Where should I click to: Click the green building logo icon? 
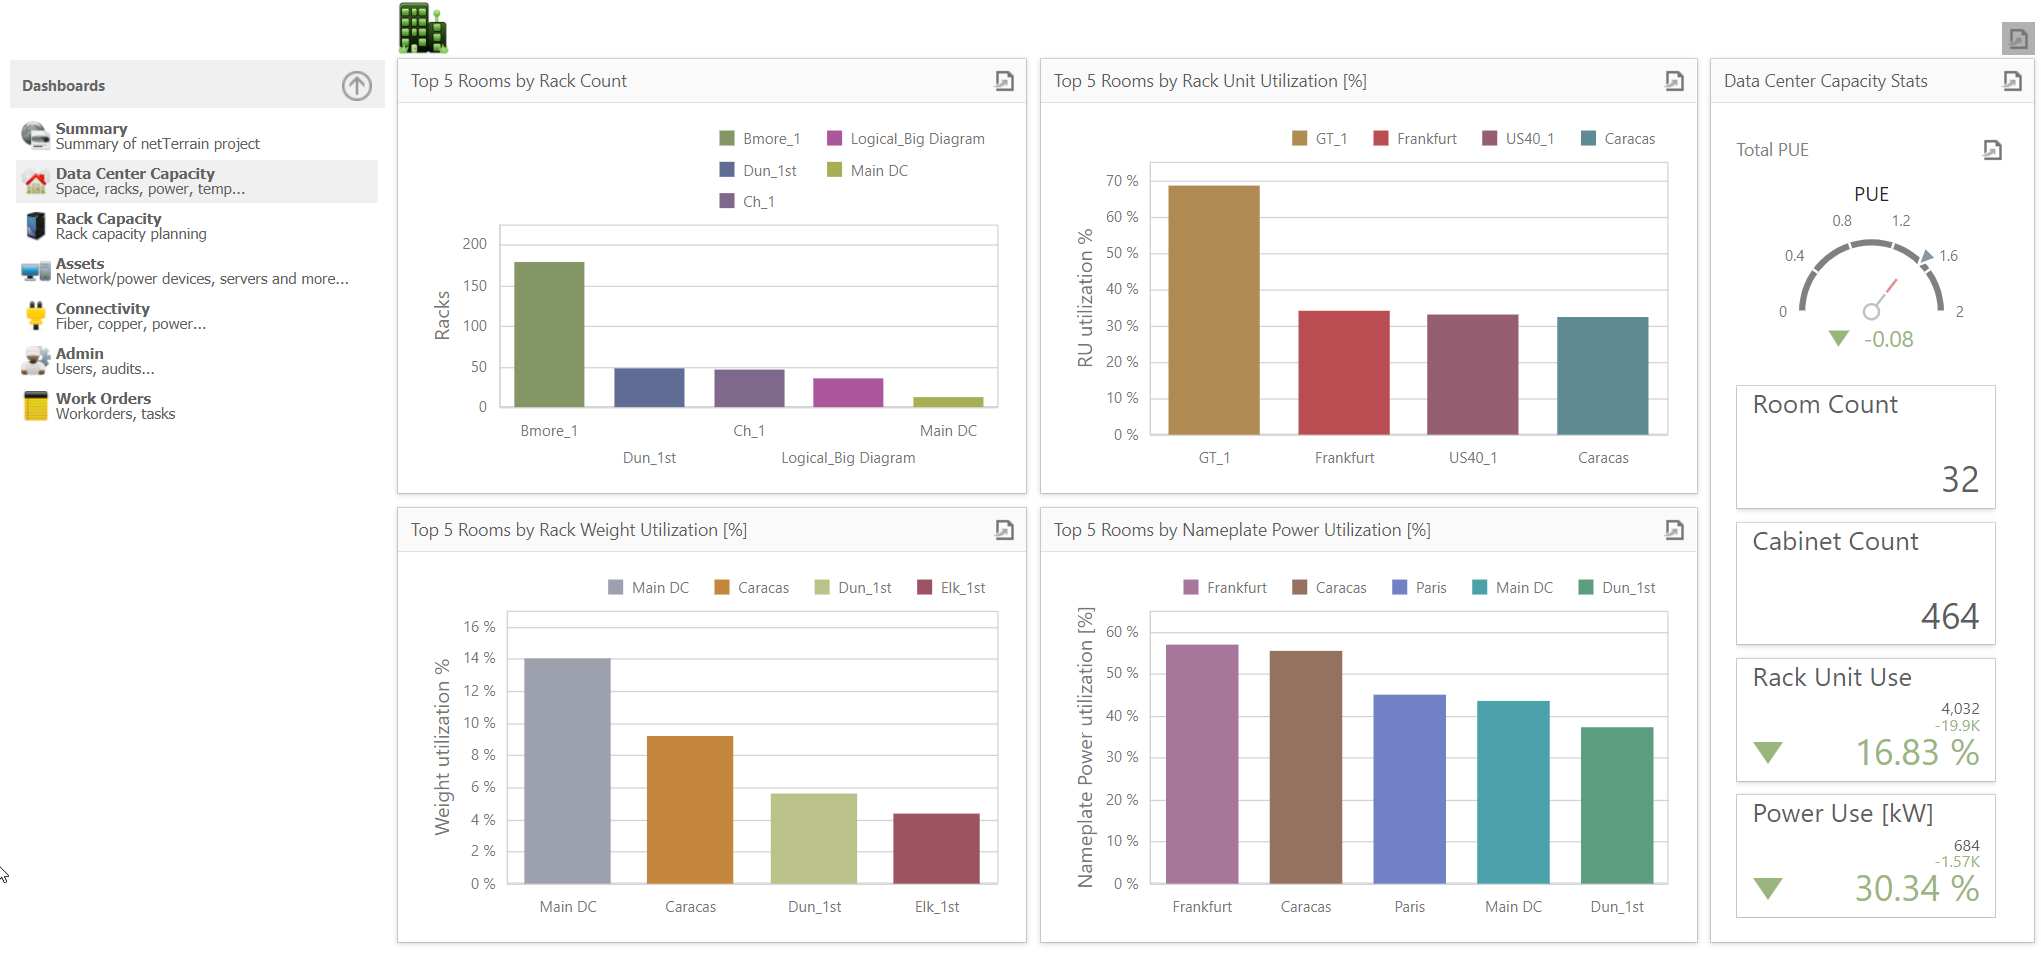[422, 28]
